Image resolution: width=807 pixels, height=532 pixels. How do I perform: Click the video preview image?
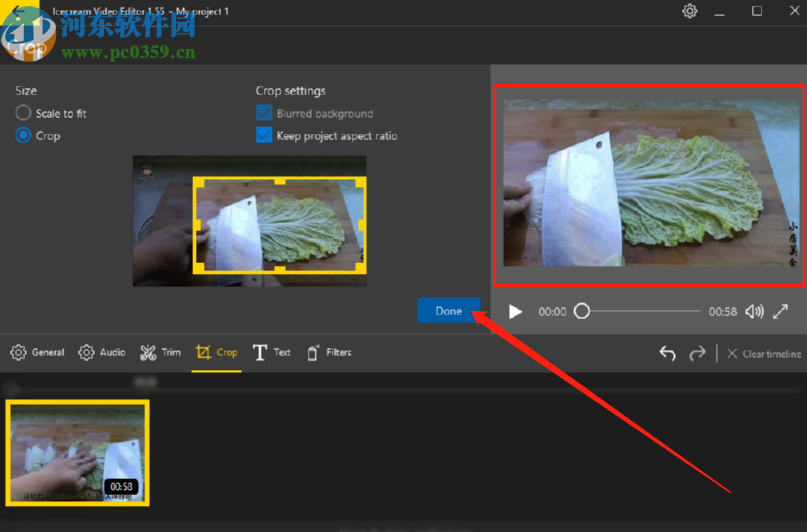click(x=651, y=183)
